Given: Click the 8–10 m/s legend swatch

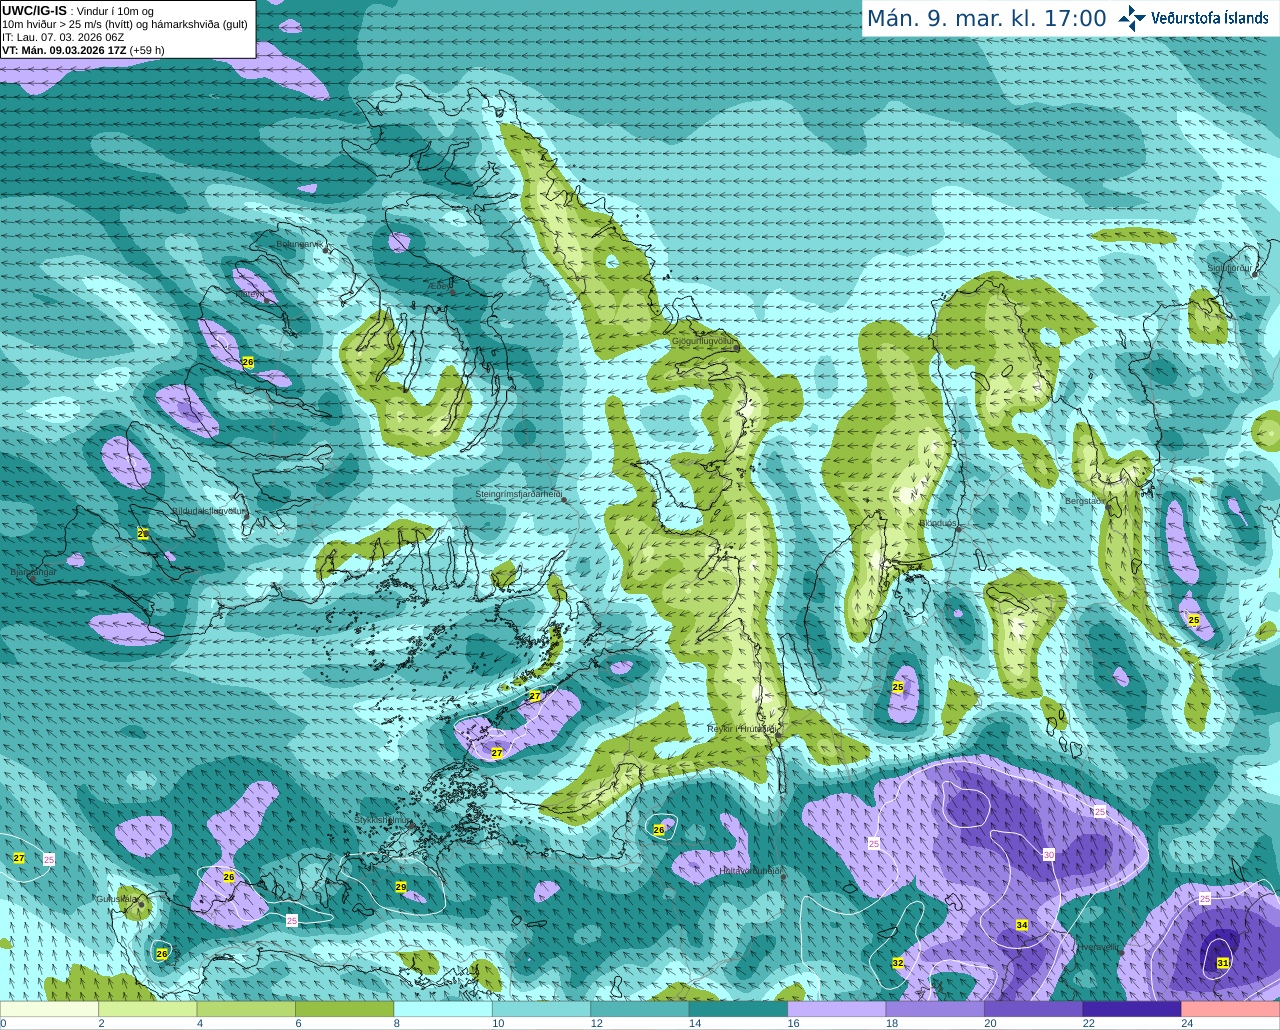Looking at the screenshot, I should [x=443, y=1009].
